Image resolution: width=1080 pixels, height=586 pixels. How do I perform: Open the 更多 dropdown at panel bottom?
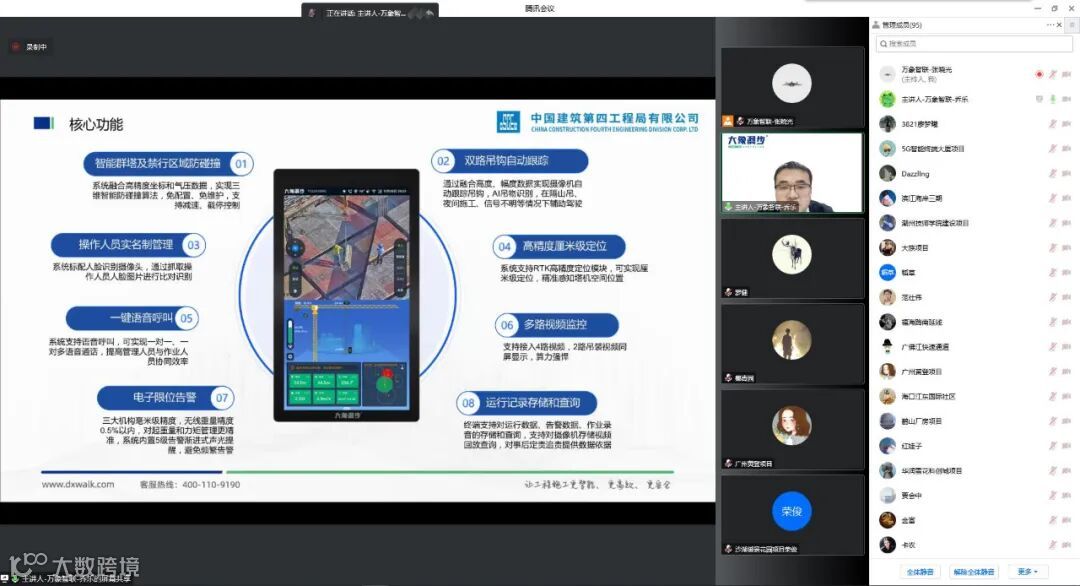1027,572
